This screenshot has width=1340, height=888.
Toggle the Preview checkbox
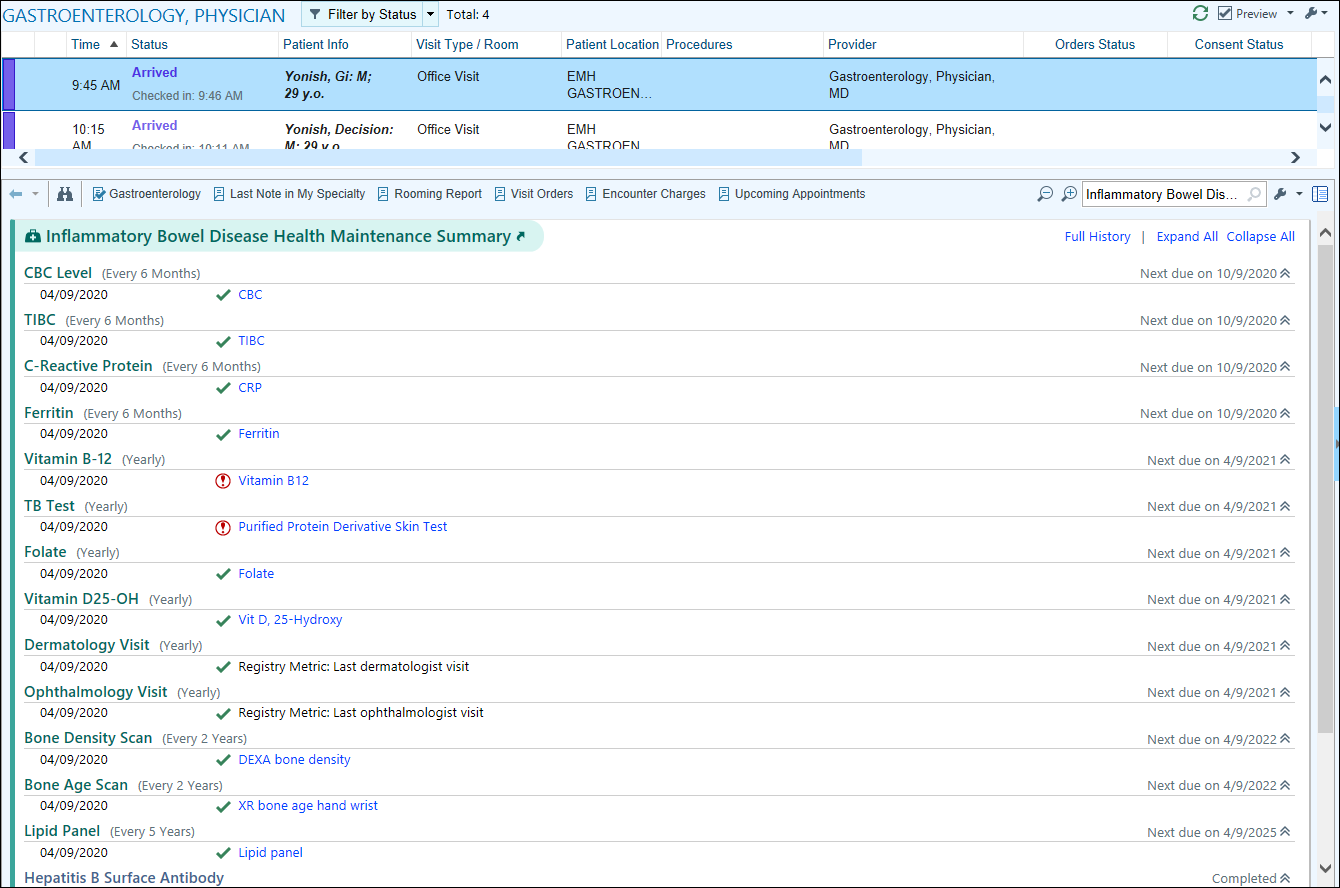point(1225,14)
